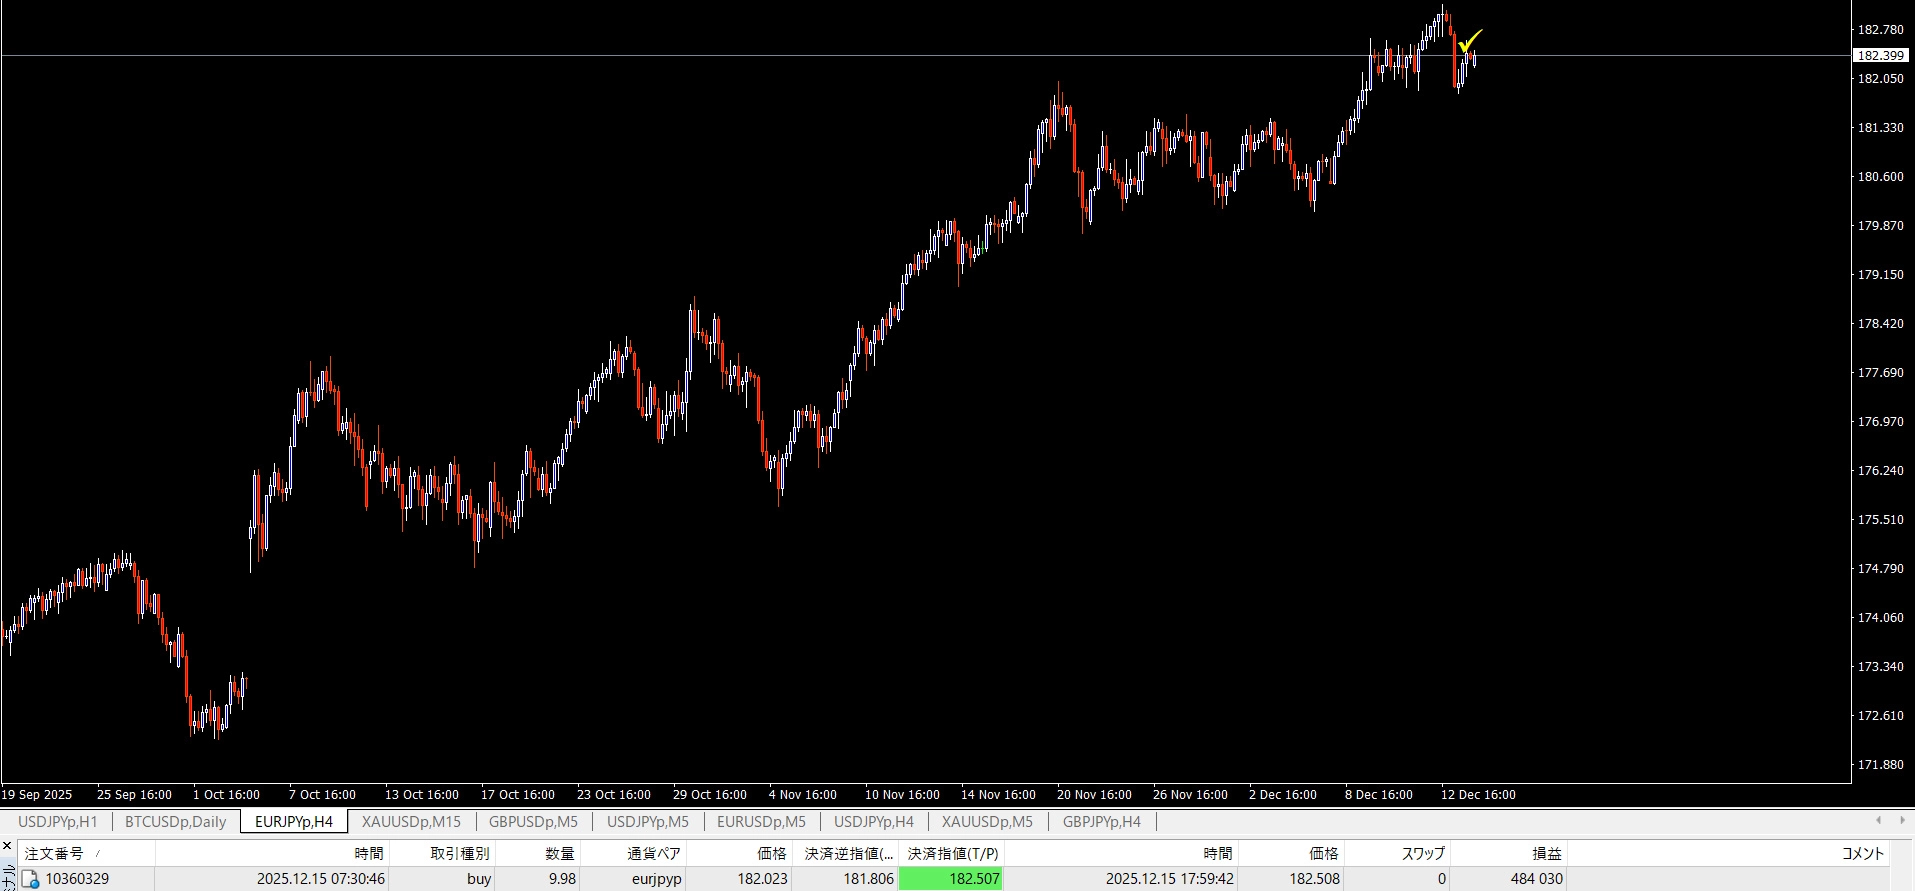Open the USDJPYp,H4 chart tab
This screenshot has width=1915, height=891.
coord(874,822)
